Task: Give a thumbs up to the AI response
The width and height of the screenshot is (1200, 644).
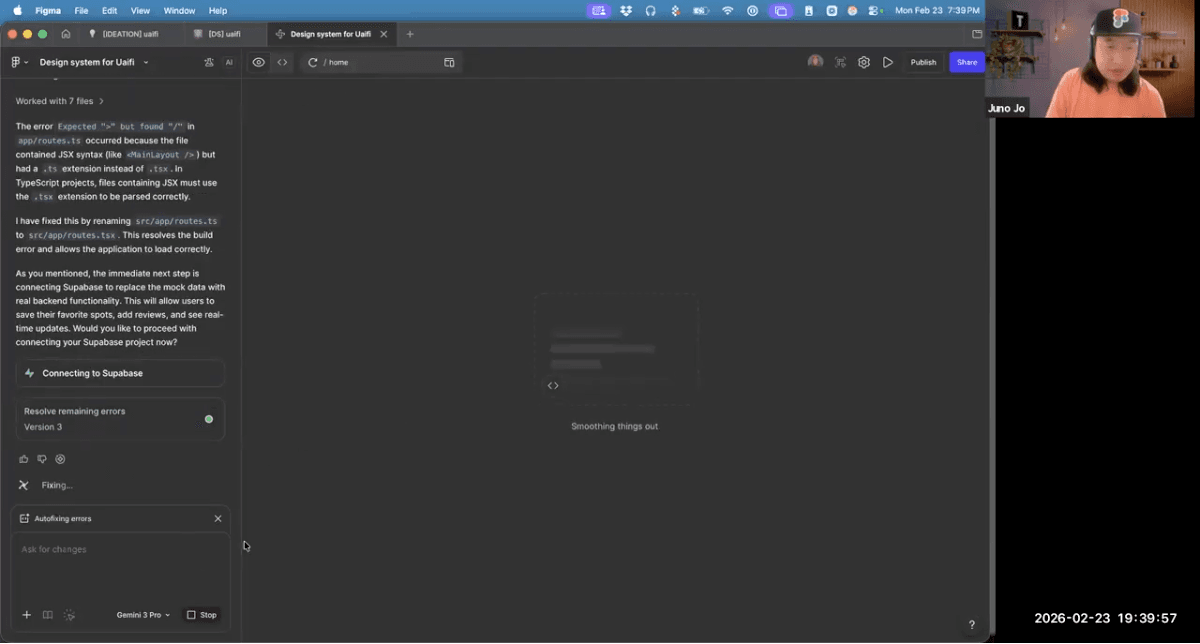Action: [x=23, y=459]
